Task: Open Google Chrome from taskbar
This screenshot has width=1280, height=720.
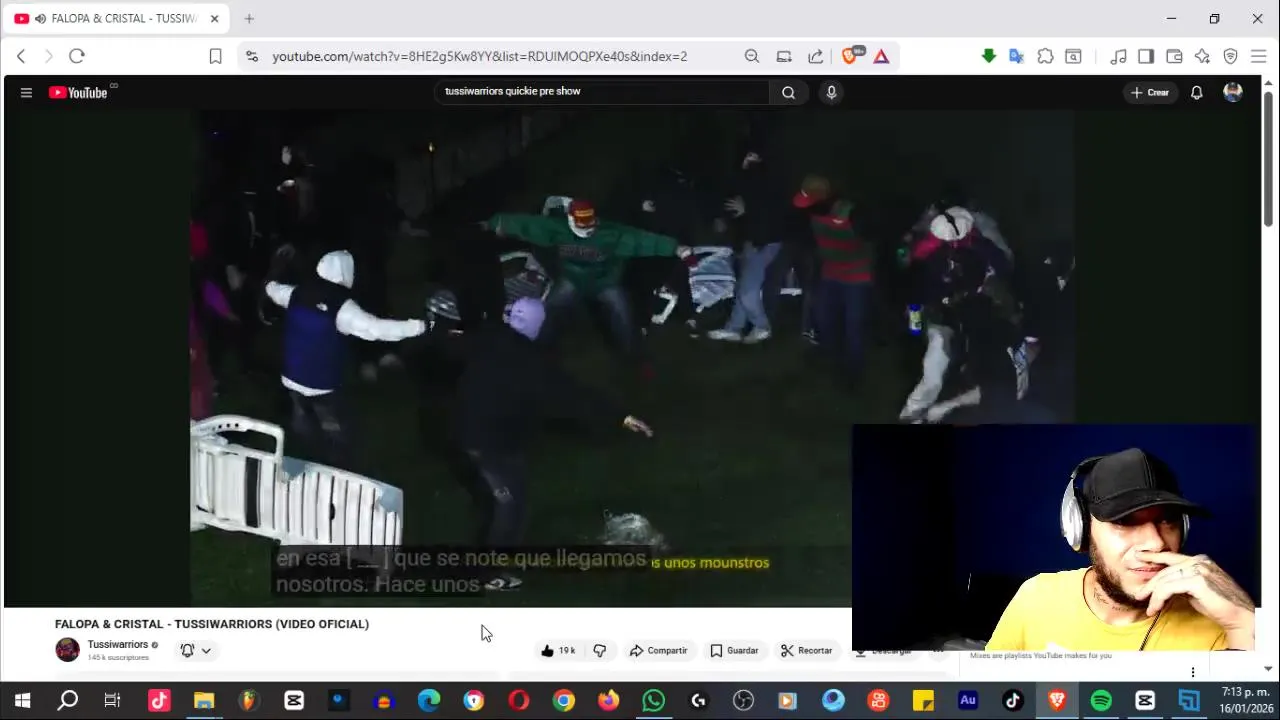Action: [x=564, y=701]
